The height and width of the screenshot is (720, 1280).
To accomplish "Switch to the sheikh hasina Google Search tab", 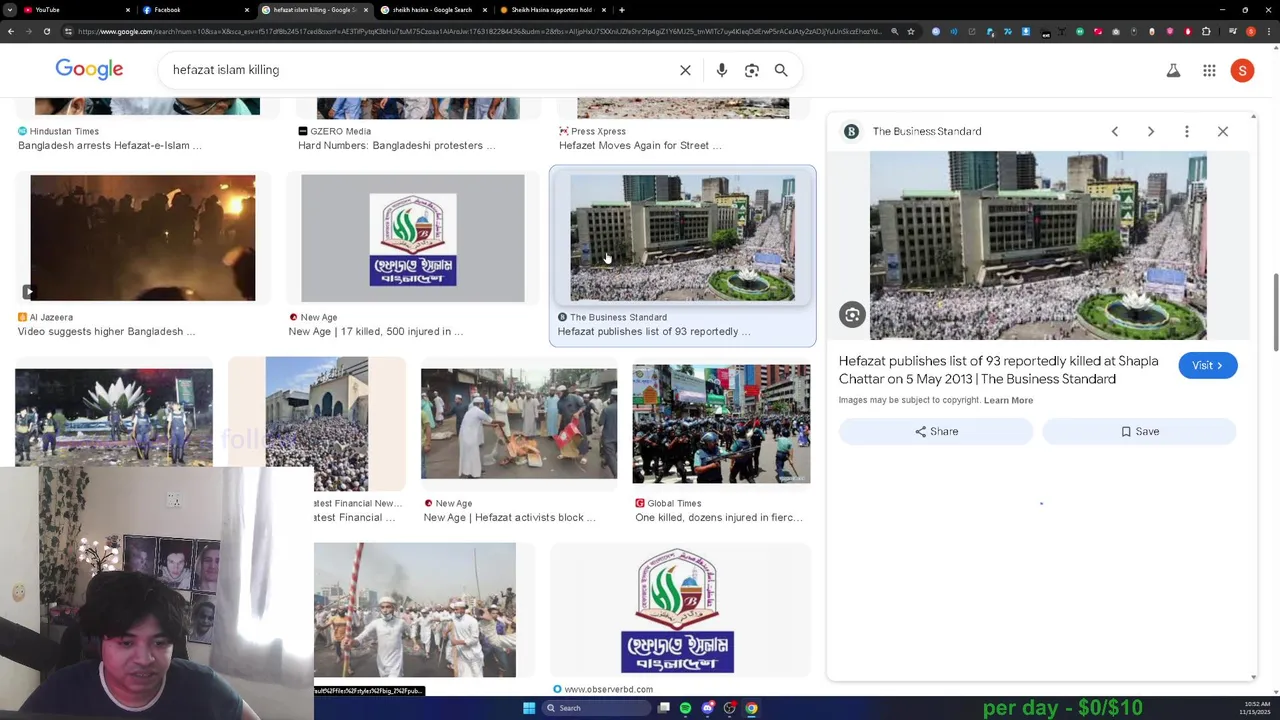I will coord(430,10).
